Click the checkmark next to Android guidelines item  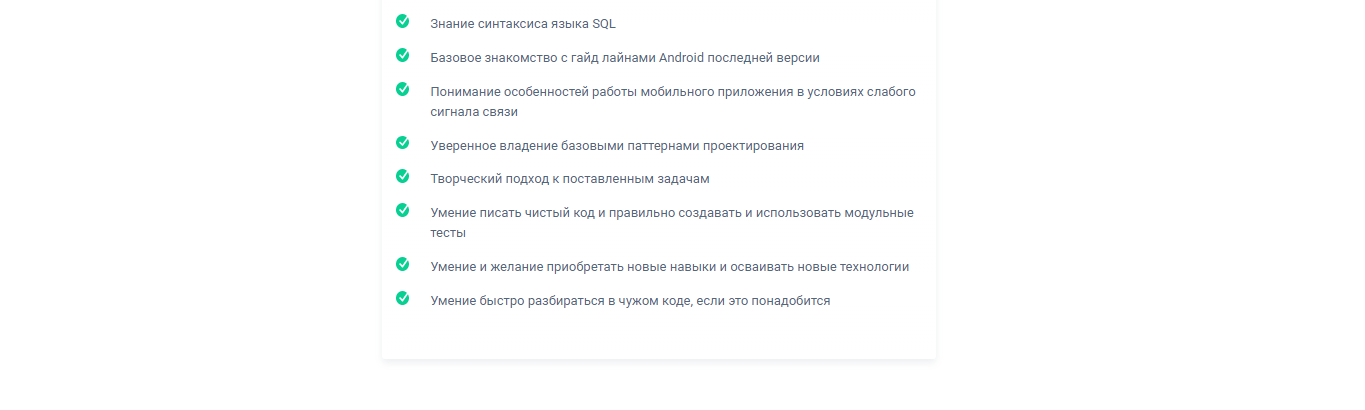pyautogui.click(x=402, y=55)
